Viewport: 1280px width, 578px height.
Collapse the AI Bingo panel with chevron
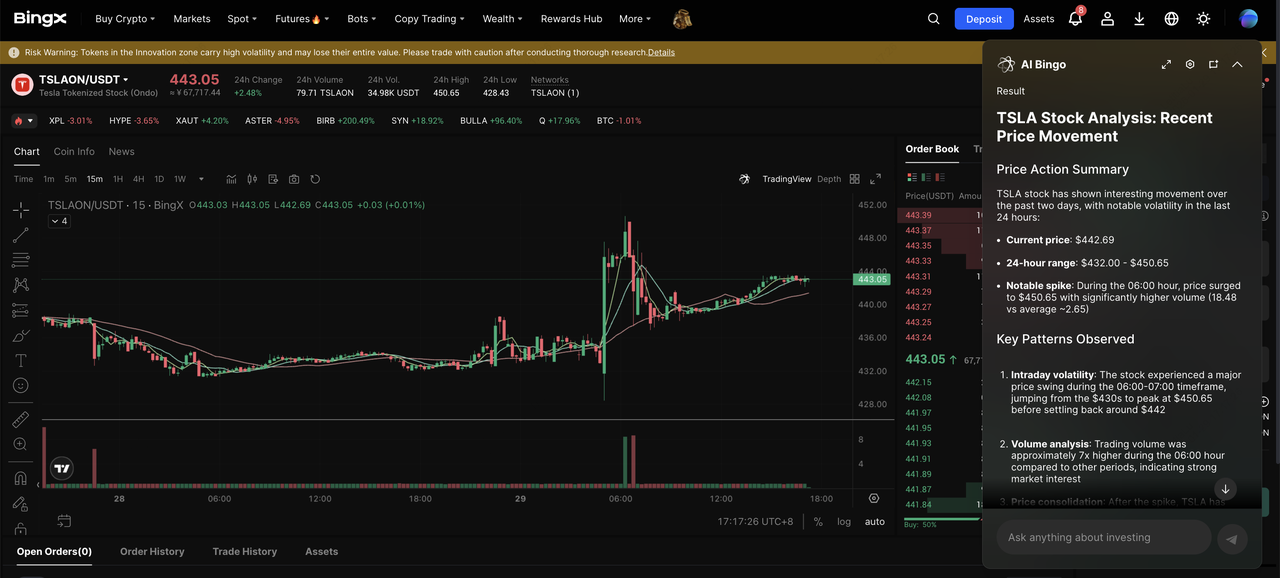(1237, 64)
